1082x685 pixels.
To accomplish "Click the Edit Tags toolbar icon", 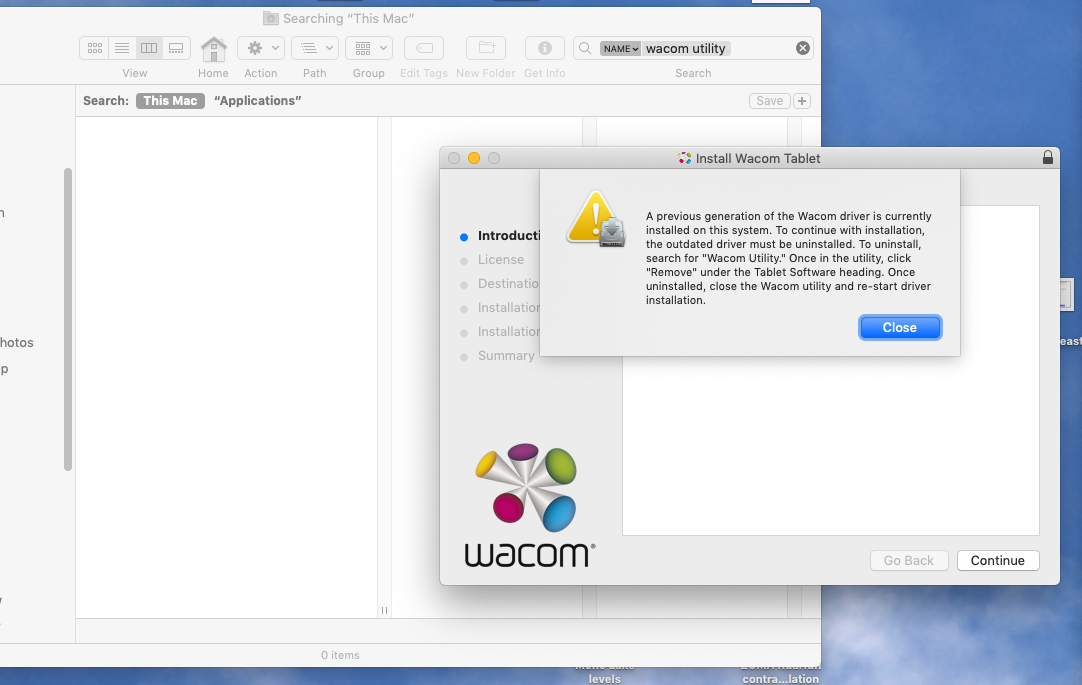I will [424, 48].
